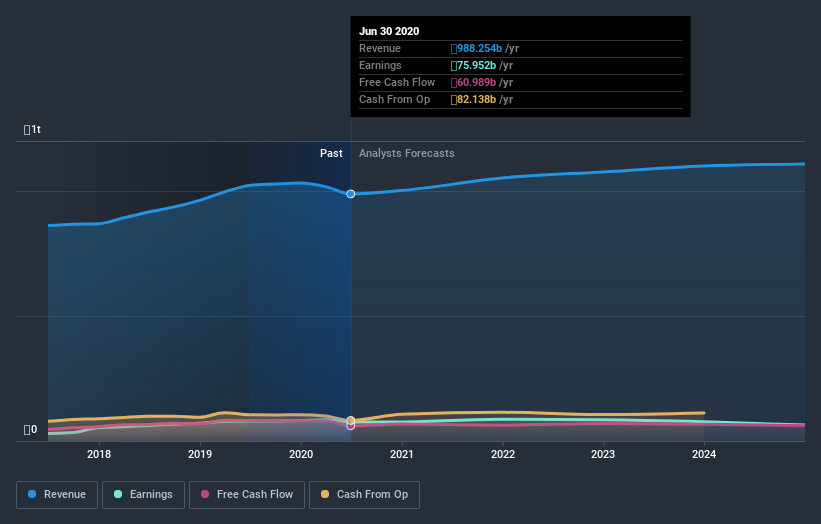Viewport: 821px width, 524px height.
Task: Click the 75.952b earnings value in tooltip
Action: tap(473, 65)
